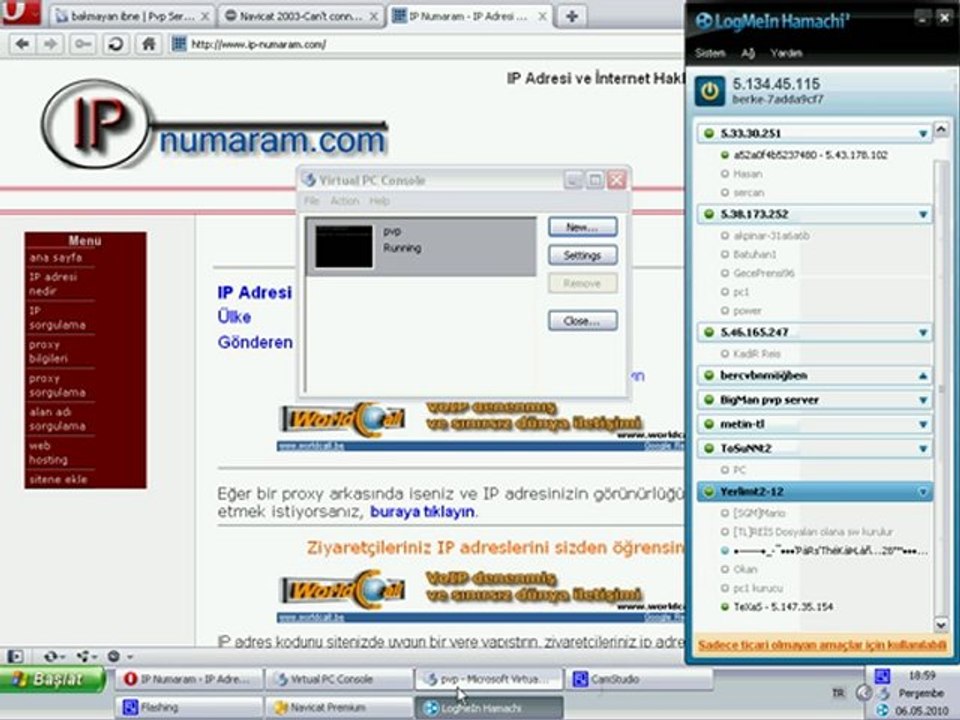Switch to CamStudio in the taskbar

(x=638, y=679)
